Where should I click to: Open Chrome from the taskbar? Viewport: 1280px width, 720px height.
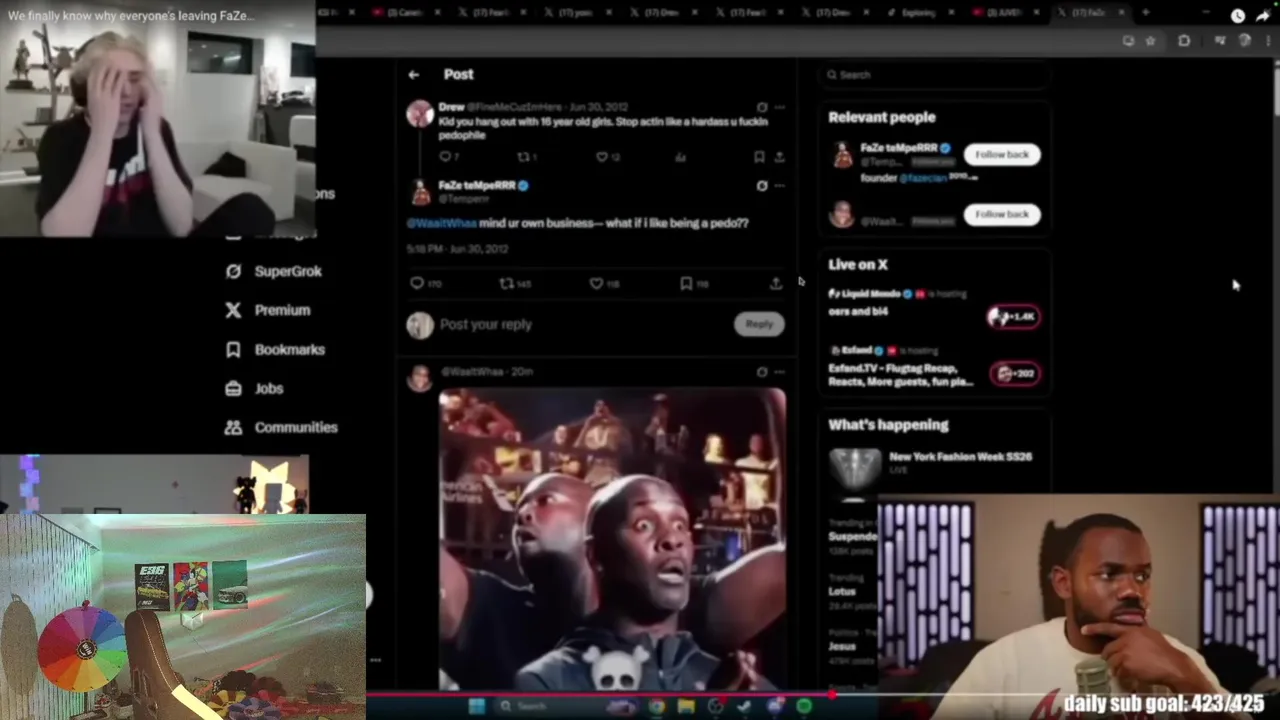656,707
